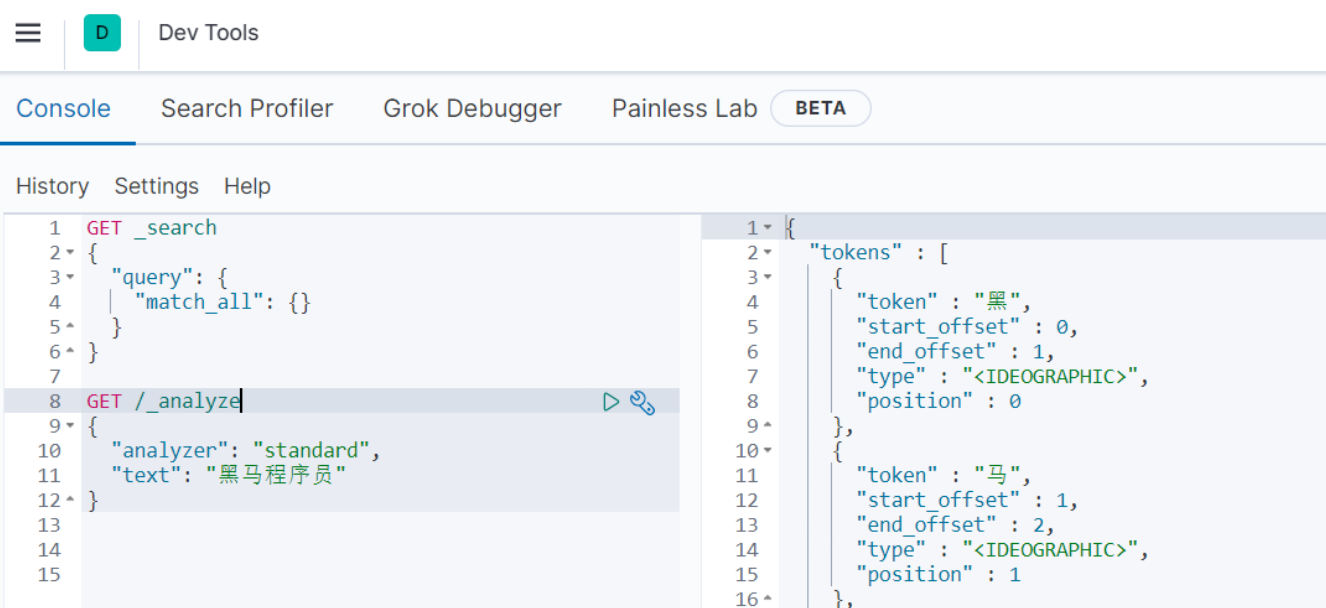Open the wrench request options menu

pyautogui.click(x=642, y=403)
